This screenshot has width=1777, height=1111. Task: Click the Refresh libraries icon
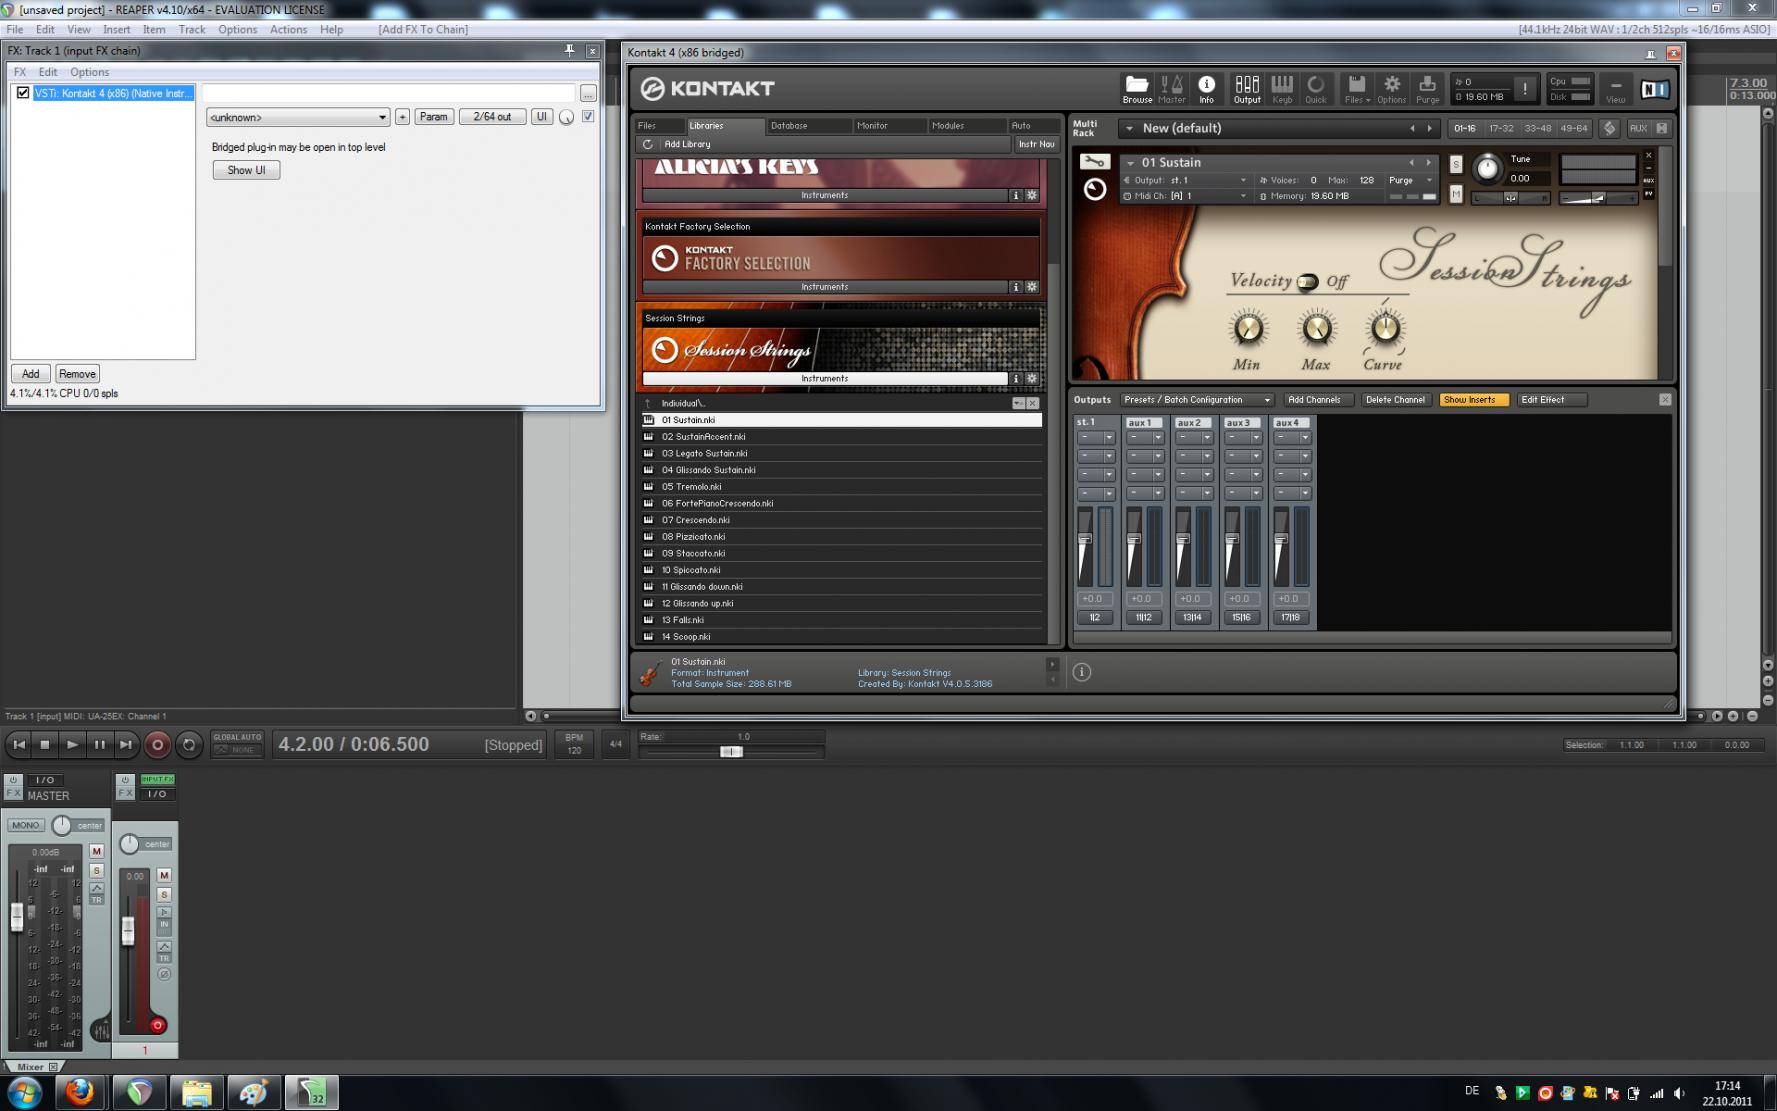[x=648, y=144]
